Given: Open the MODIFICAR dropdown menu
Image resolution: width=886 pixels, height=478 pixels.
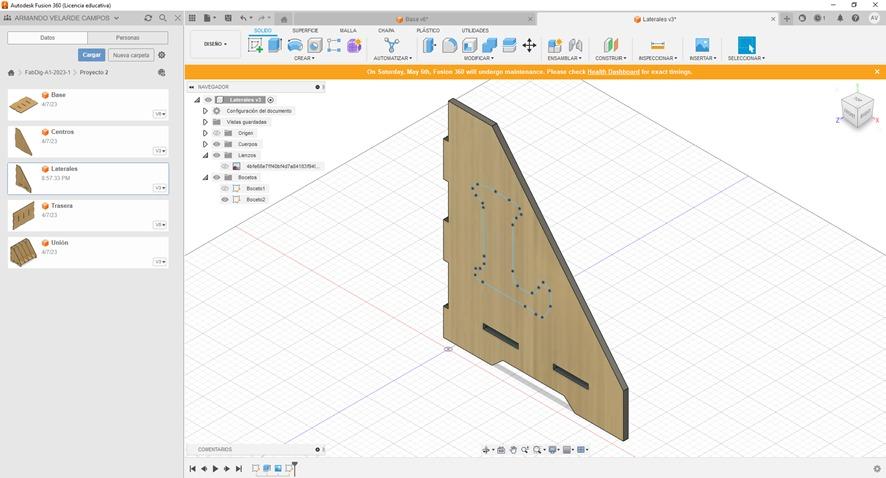Looking at the screenshot, I should click(x=479, y=58).
